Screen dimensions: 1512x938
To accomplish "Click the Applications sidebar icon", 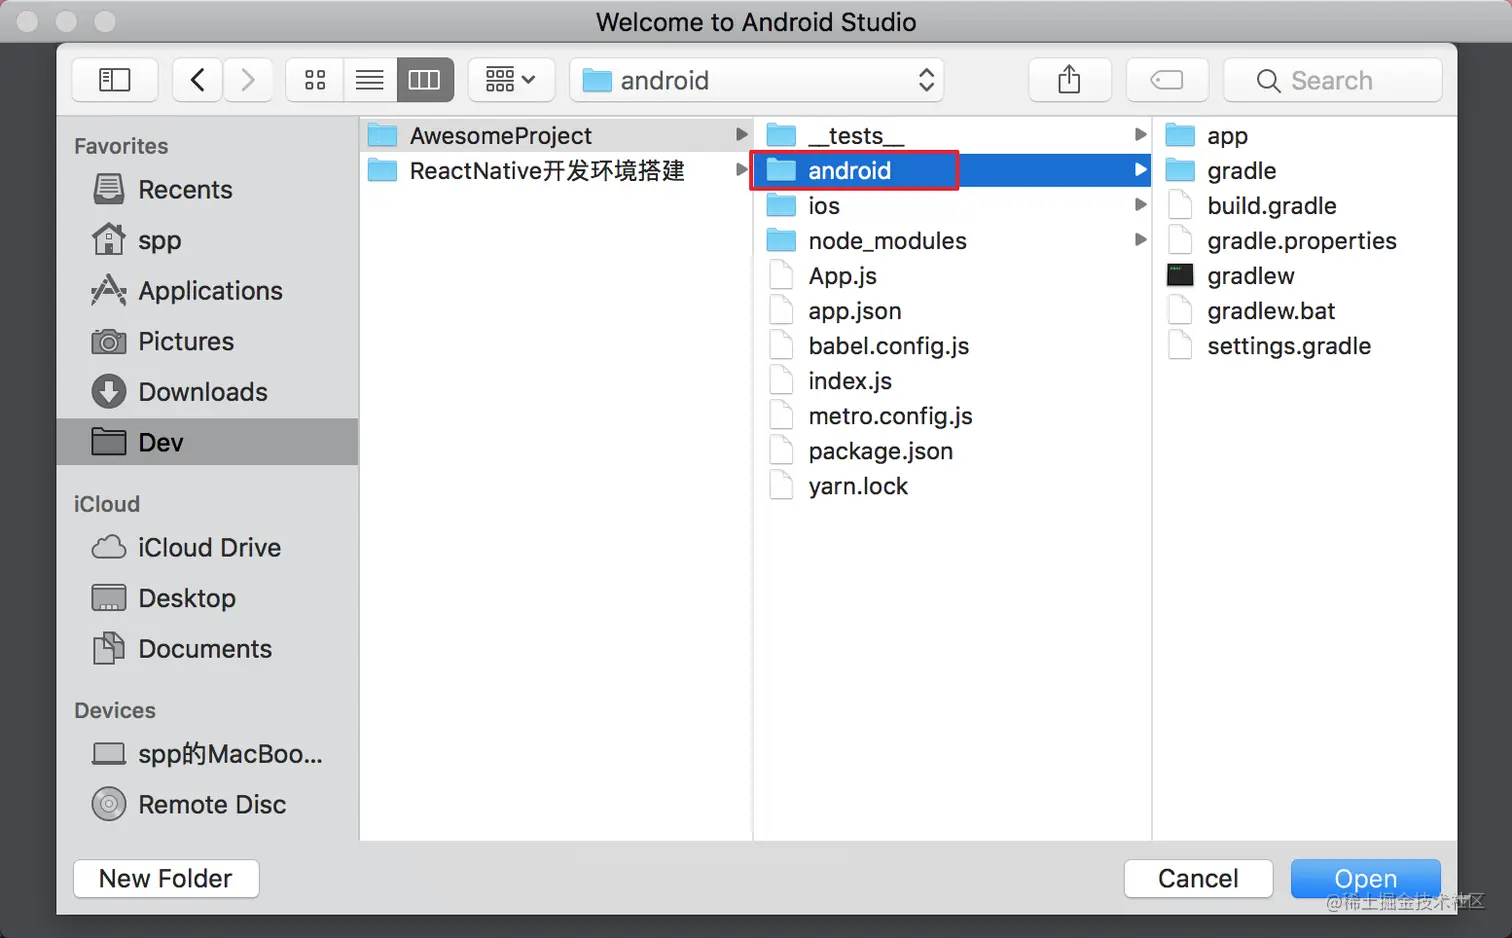I will (x=109, y=291).
